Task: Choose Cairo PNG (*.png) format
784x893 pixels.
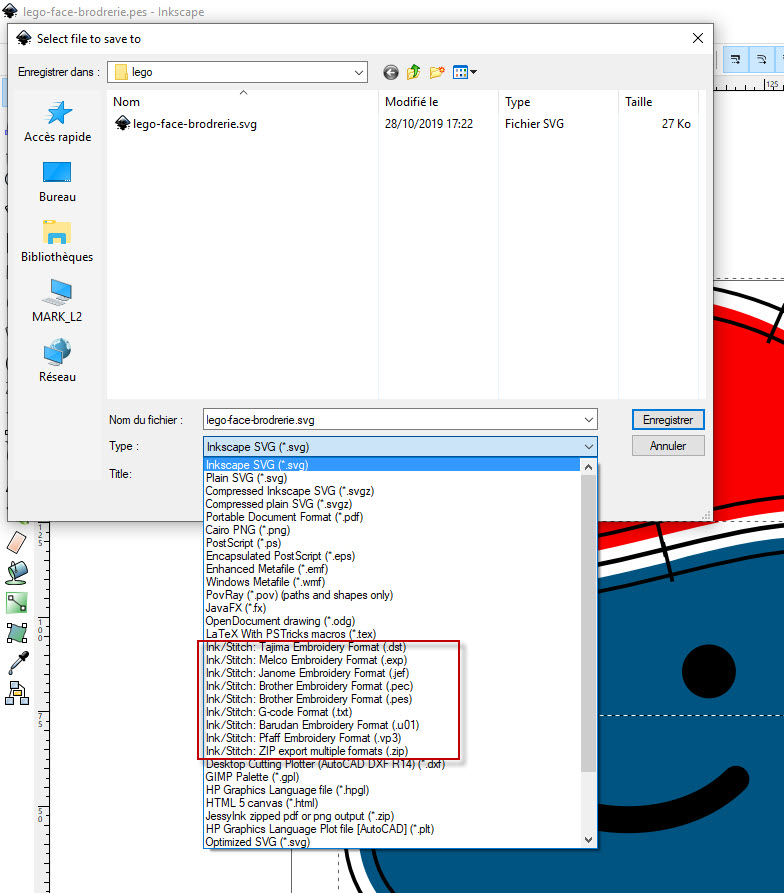Action: [392, 530]
